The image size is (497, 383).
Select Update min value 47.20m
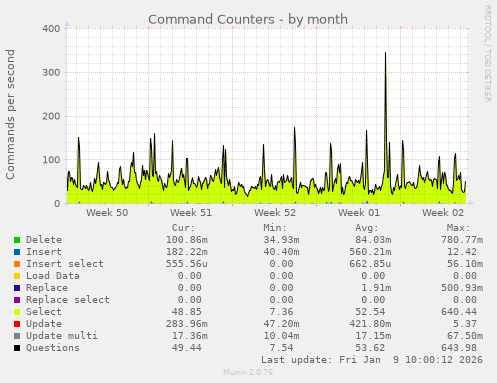point(281,324)
